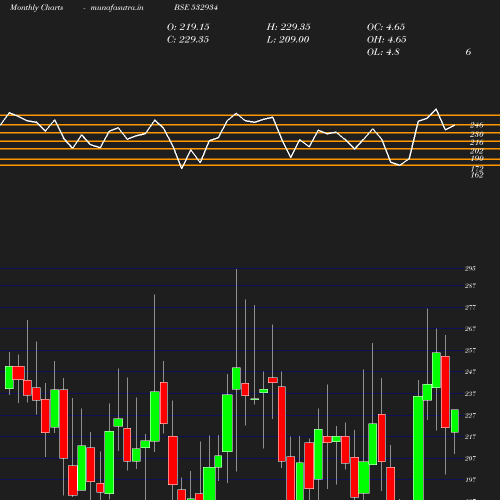The image size is (500, 500).
Task: Click the price axis label '267'
Action: click(470, 329)
